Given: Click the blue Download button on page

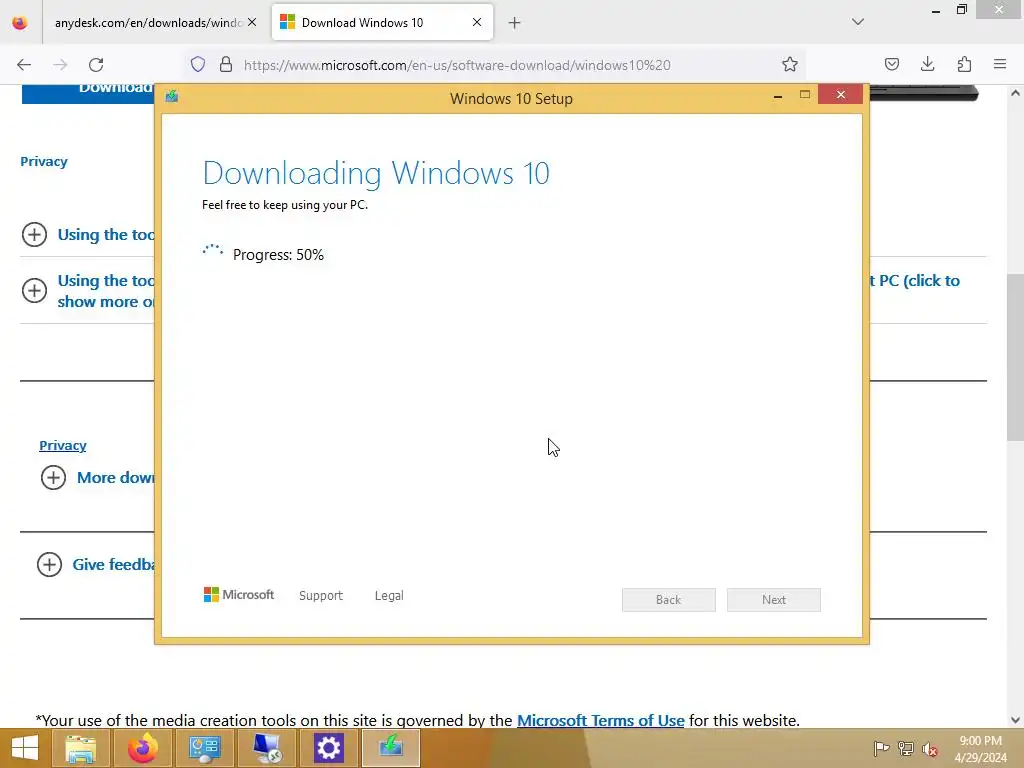Looking at the screenshot, I should 88,94.
